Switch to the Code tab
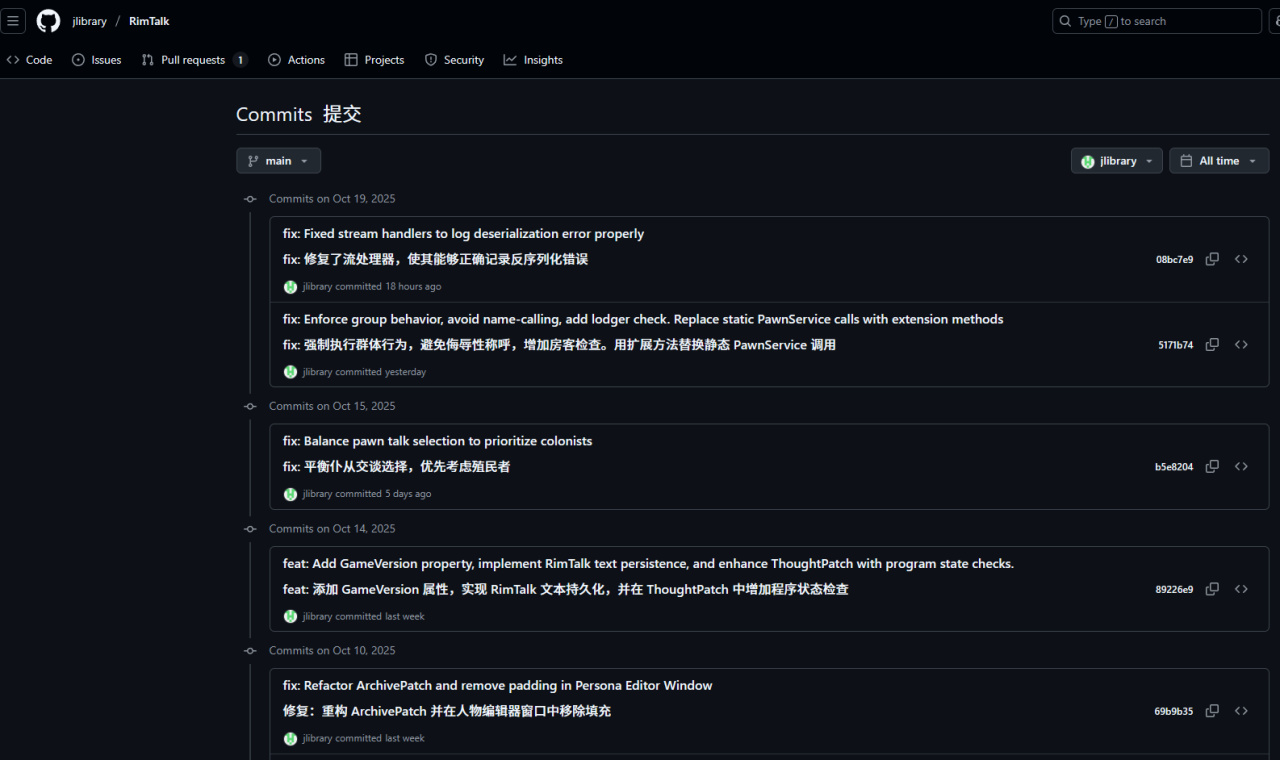This screenshot has height=760, width=1280. (29, 60)
